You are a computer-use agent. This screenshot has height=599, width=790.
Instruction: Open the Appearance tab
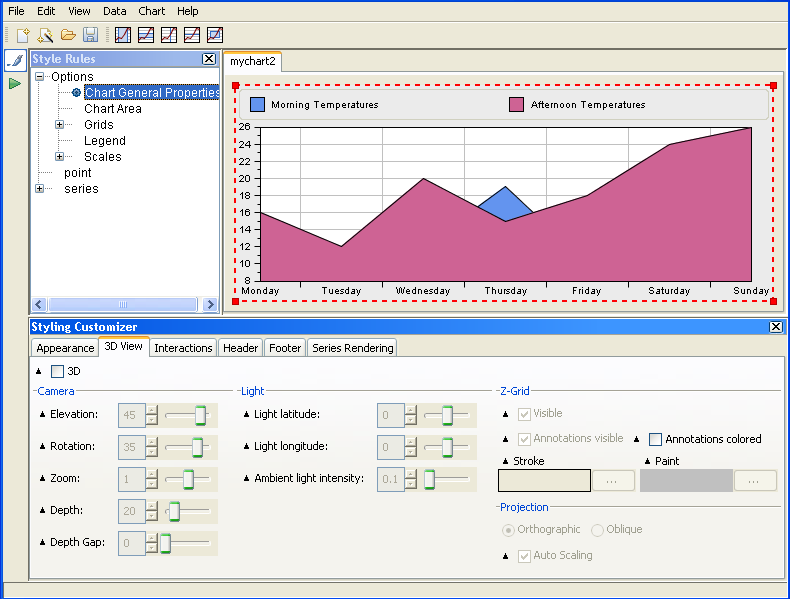pyautogui.click(x=65, y=348)
